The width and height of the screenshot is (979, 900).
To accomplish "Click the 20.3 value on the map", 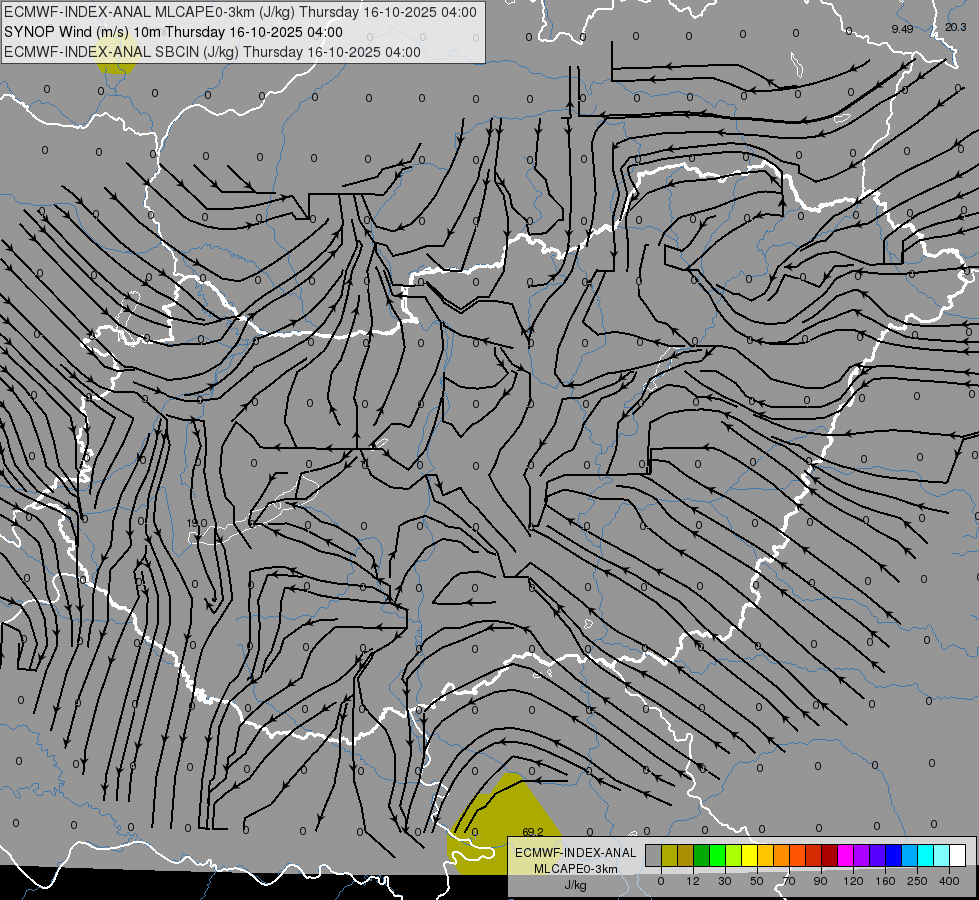I will pyautogui.click(x=955, y=27).
